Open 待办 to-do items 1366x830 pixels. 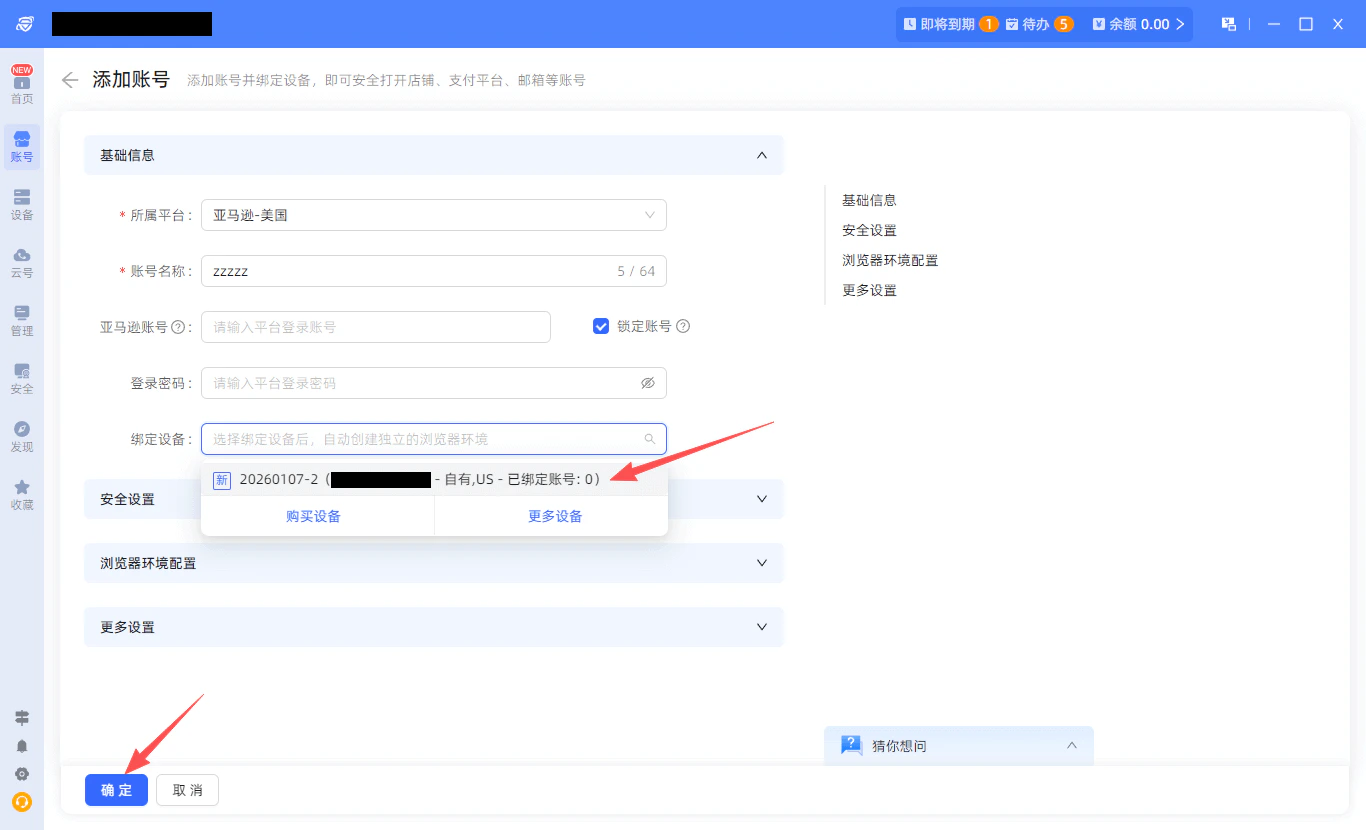tap(1039, 24)
